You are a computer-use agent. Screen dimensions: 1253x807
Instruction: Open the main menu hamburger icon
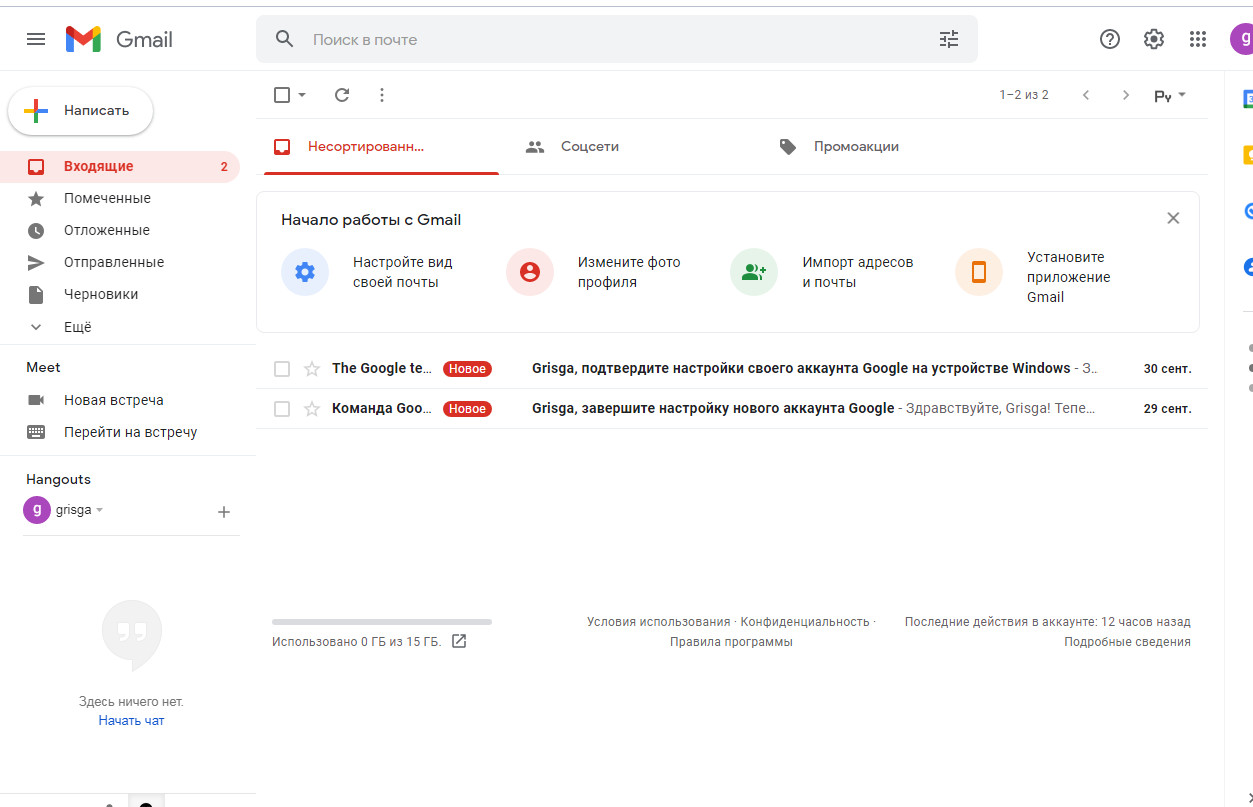pyautogui.click(x=36, y=39)
